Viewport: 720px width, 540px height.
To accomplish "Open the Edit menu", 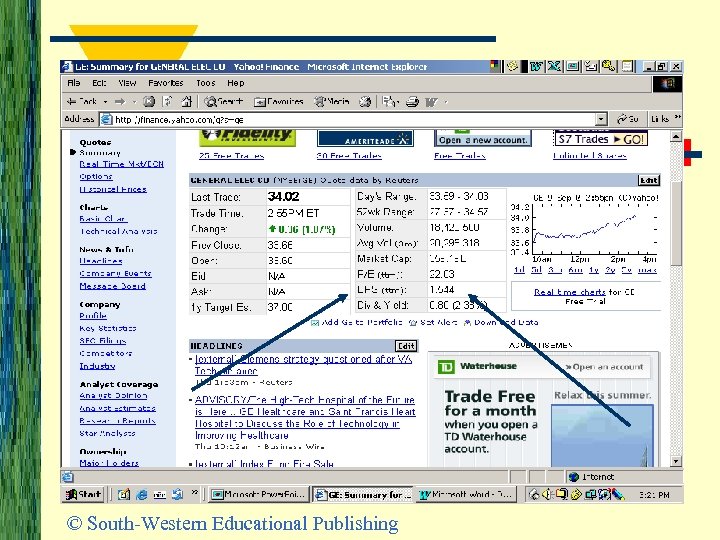I will (99, 83).
